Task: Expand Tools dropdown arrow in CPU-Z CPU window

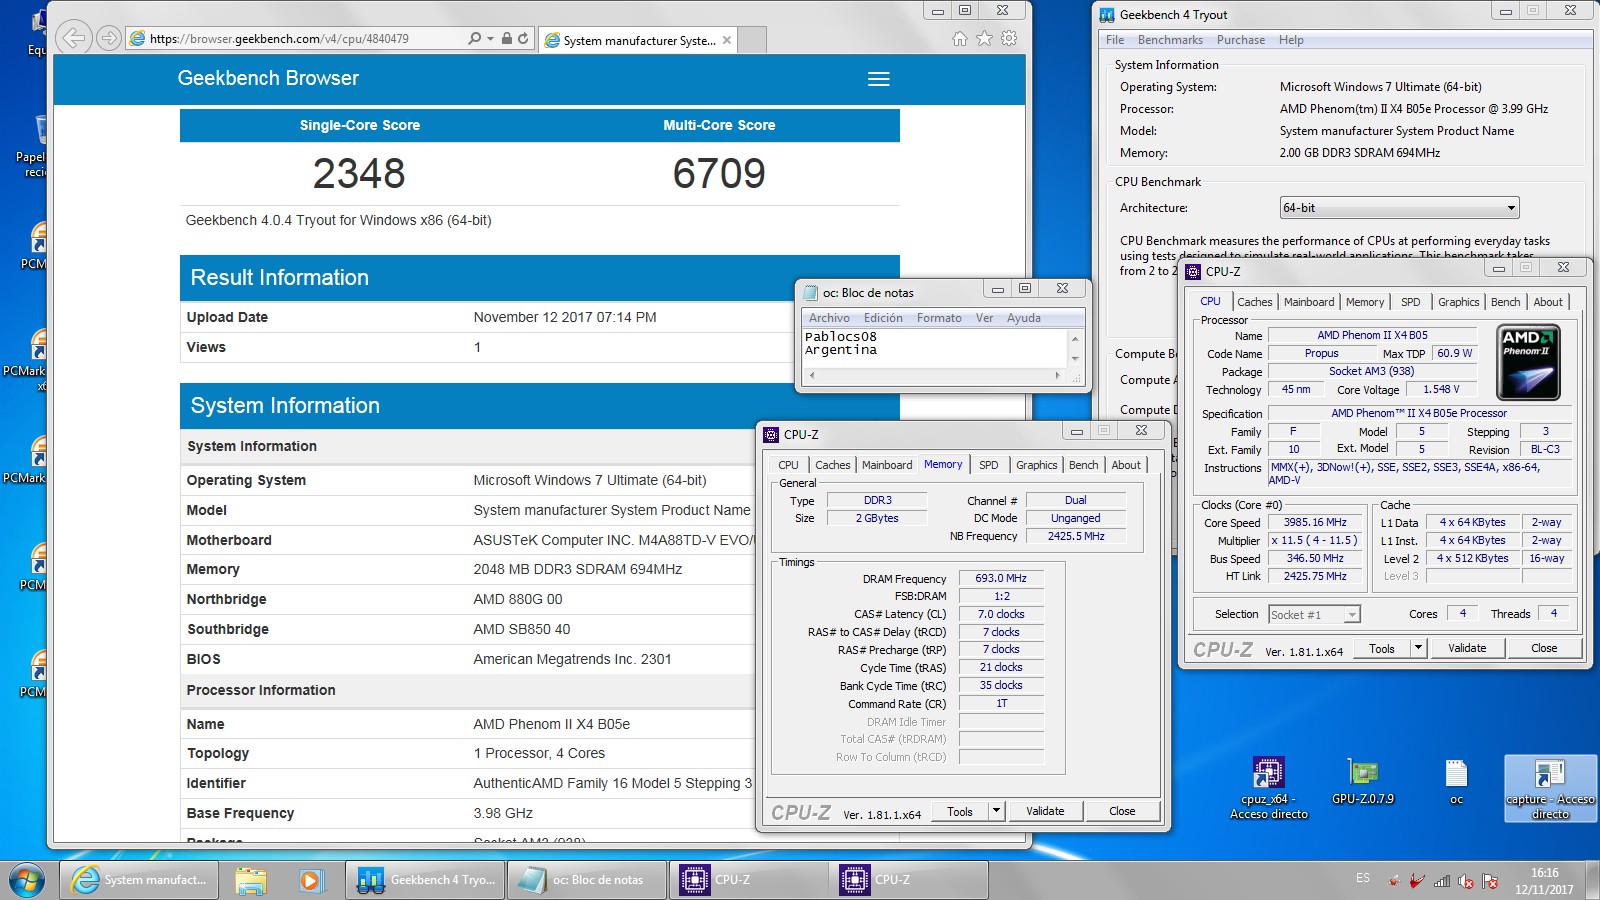Action: pos(1418,648)
